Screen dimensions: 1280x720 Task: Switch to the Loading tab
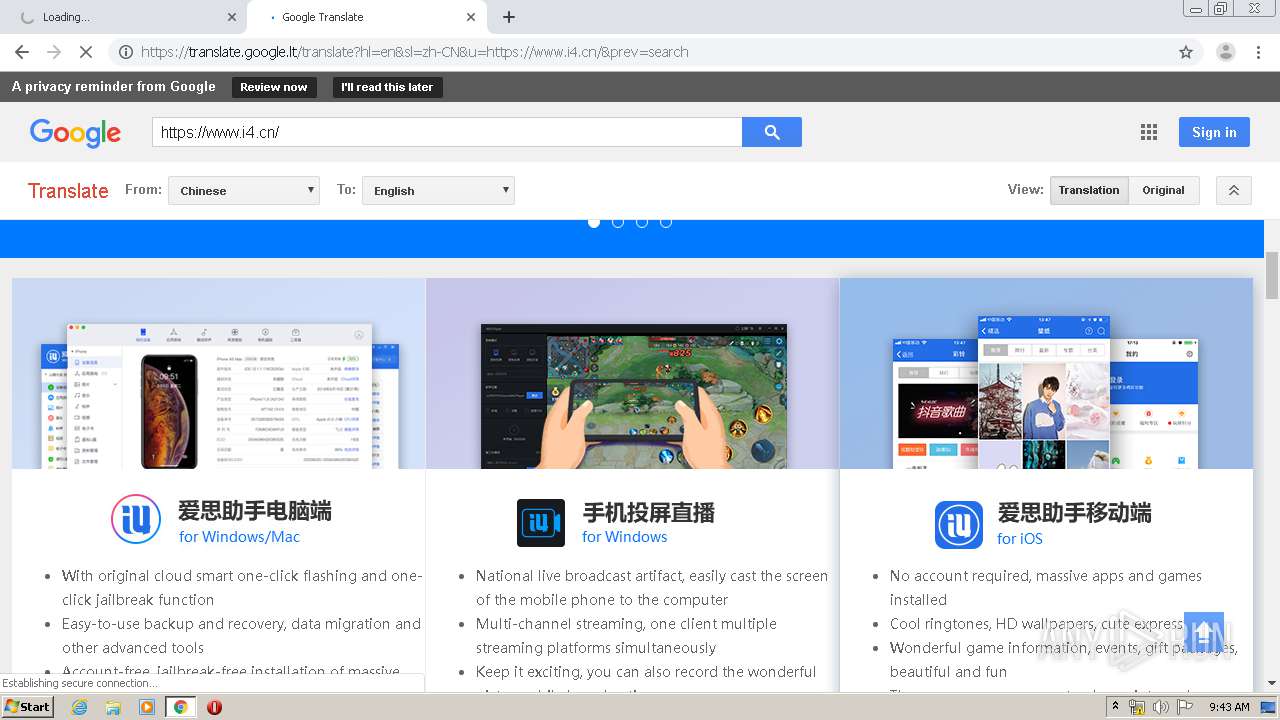pyautogui.click(x=124, y=17)
